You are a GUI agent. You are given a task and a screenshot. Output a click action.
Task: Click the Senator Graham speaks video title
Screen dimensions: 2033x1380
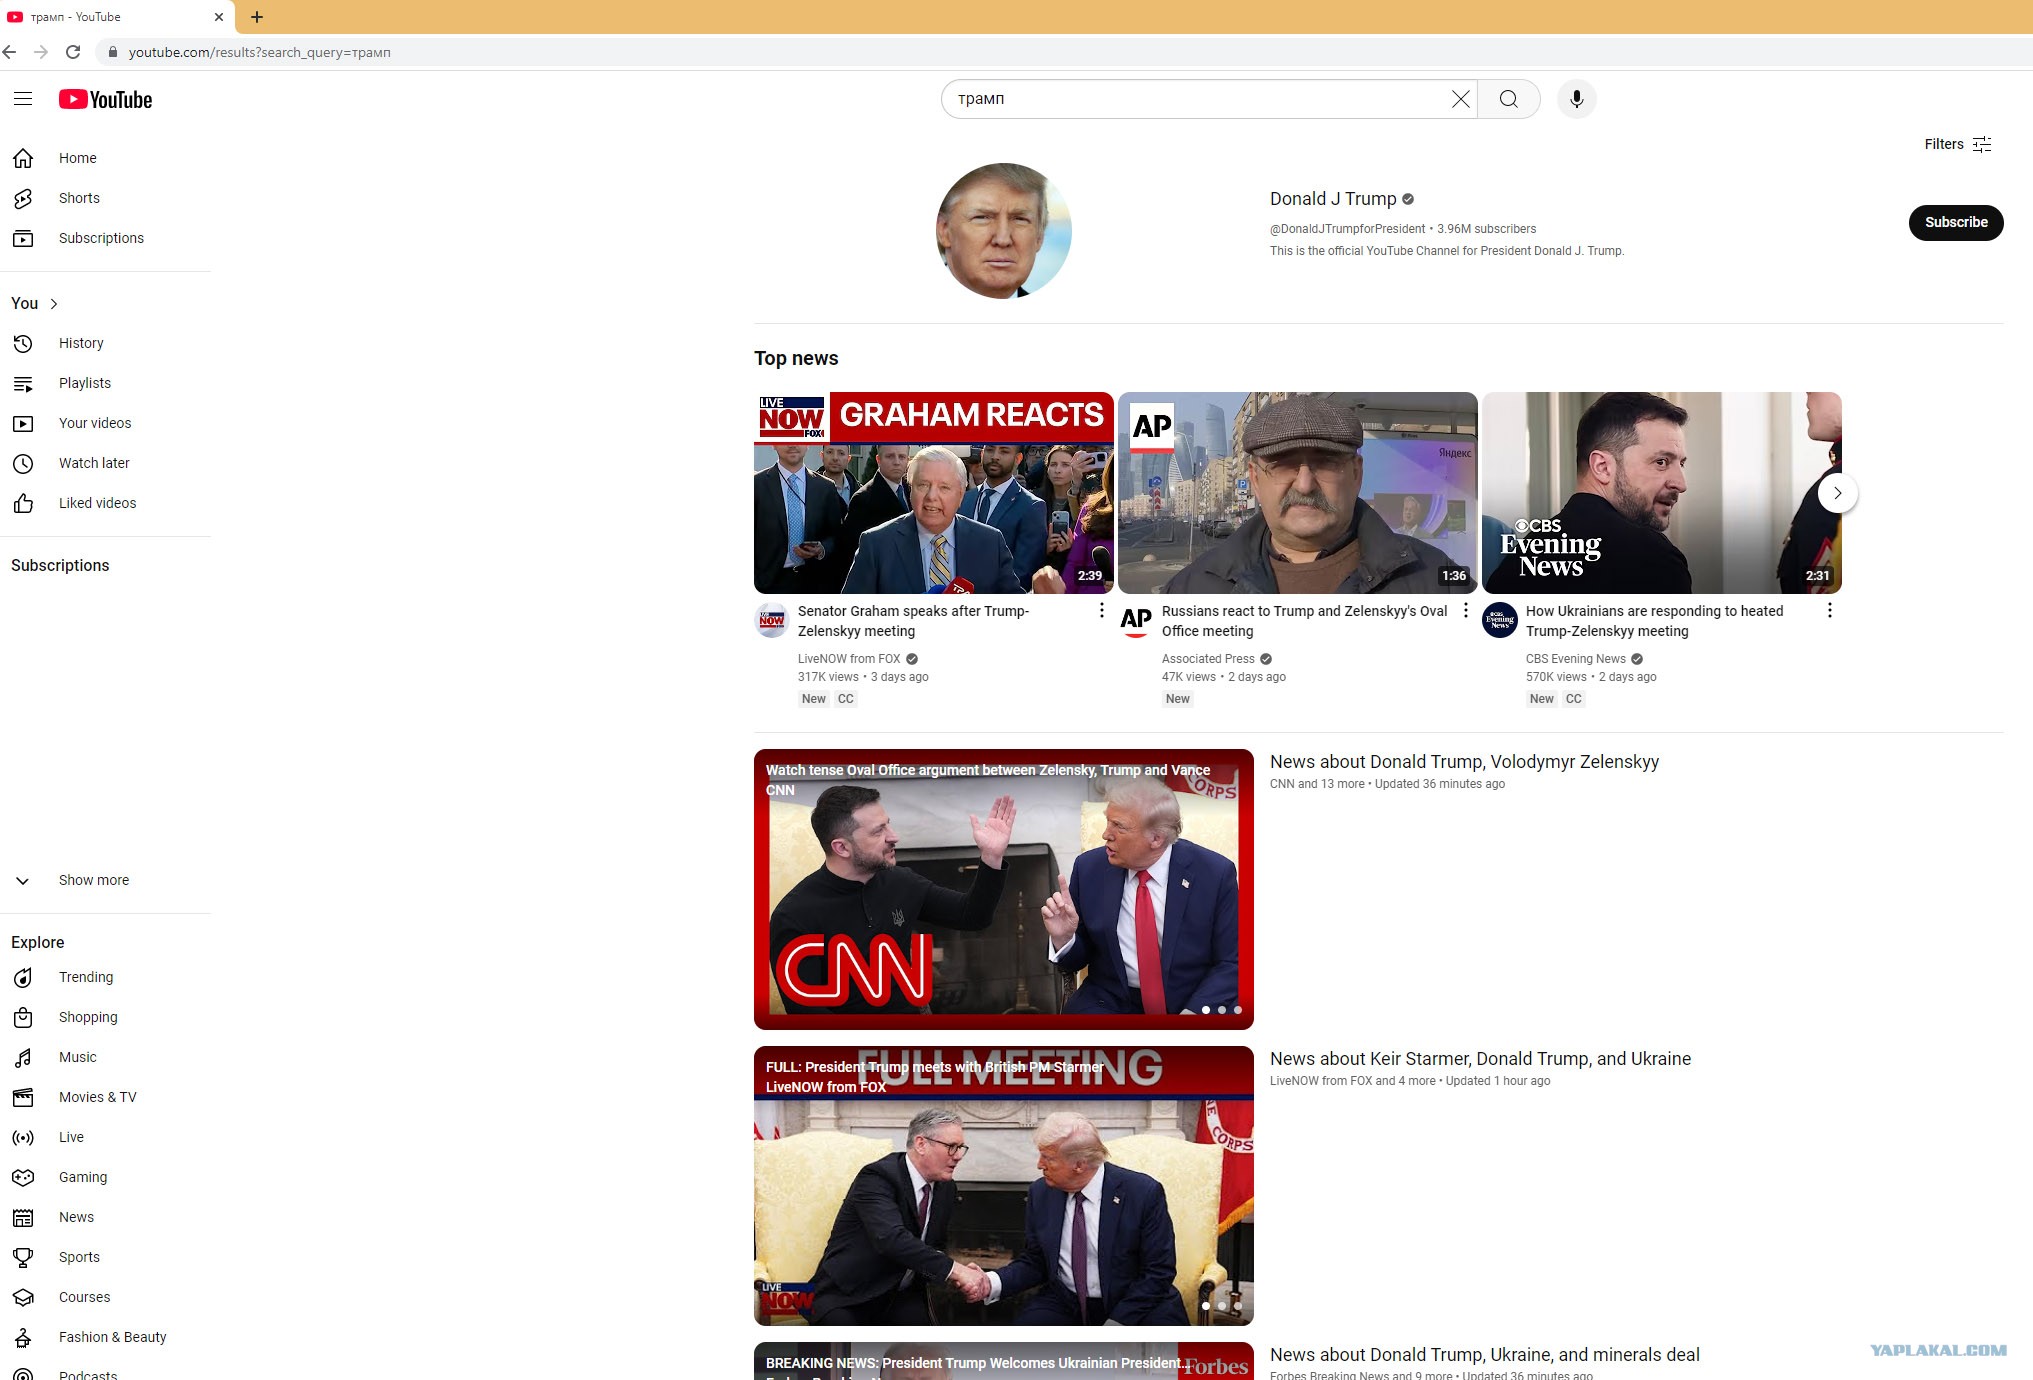(913, 621)
